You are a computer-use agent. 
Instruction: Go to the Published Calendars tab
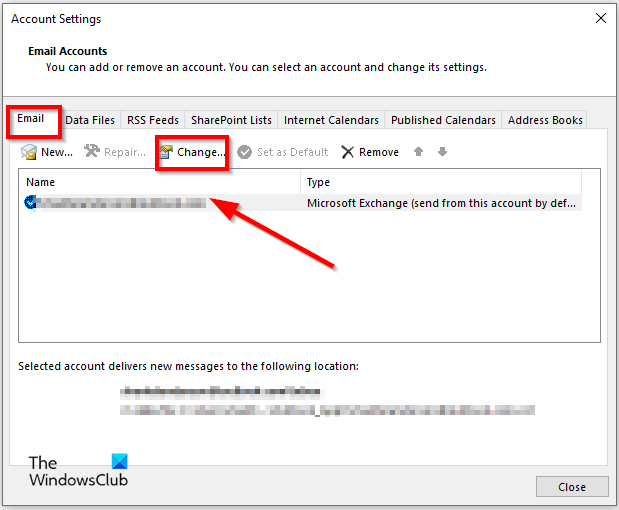(x=443, y=120)
